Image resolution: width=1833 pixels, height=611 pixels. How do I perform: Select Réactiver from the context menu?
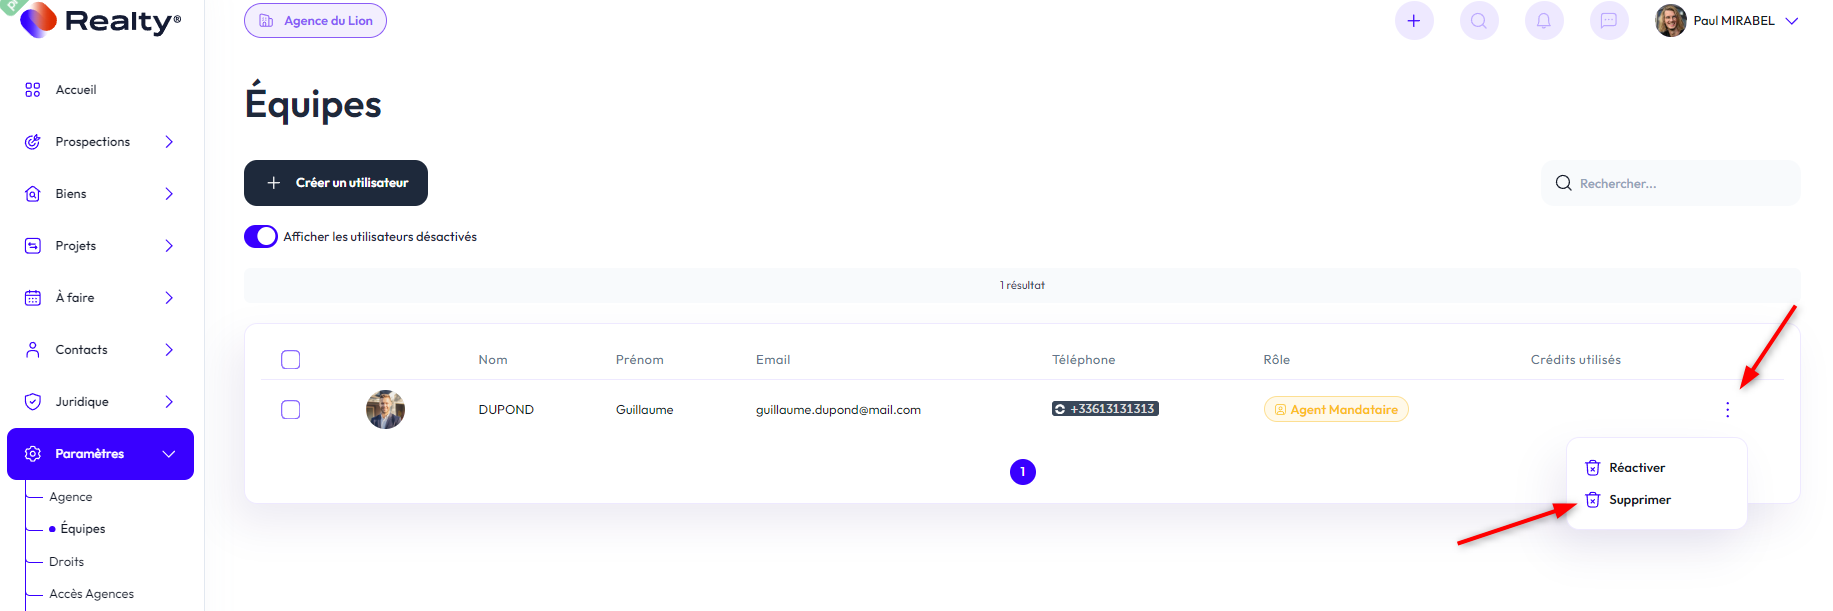(1636, 468)
